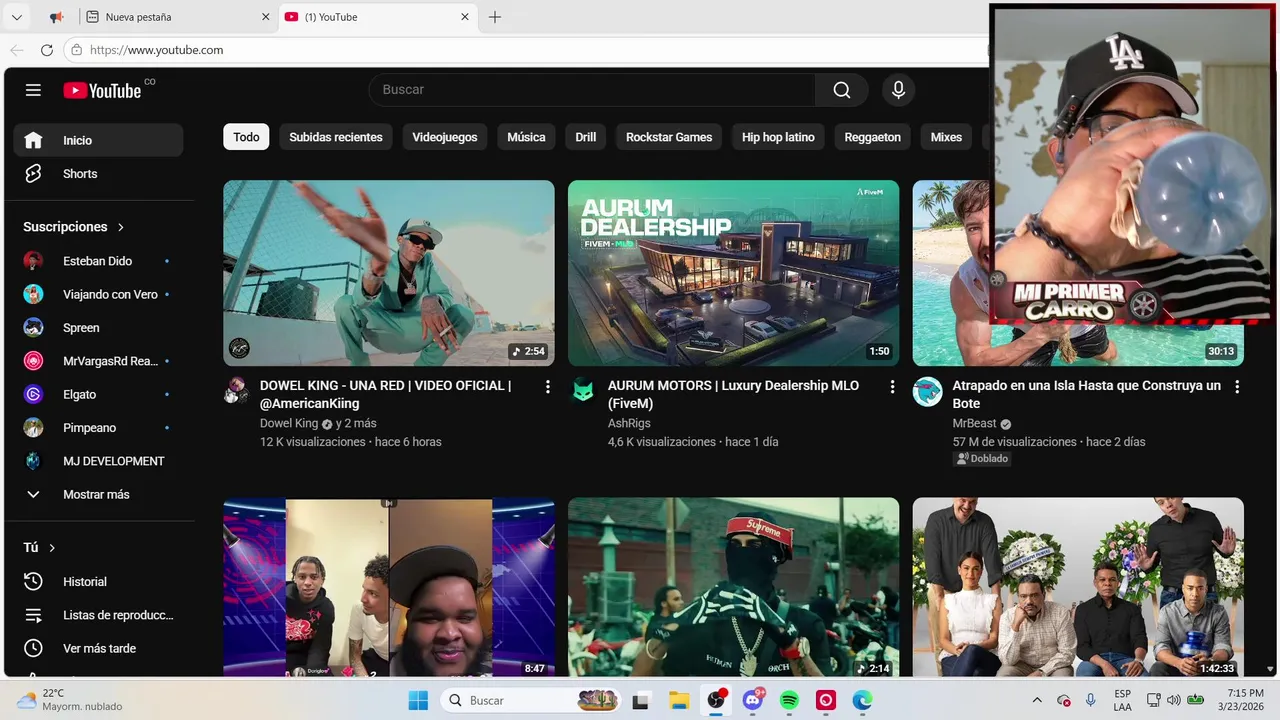Open the AshRigs channel name link
The height and width of the screenshot is (720, 1280).
[629, 423]
